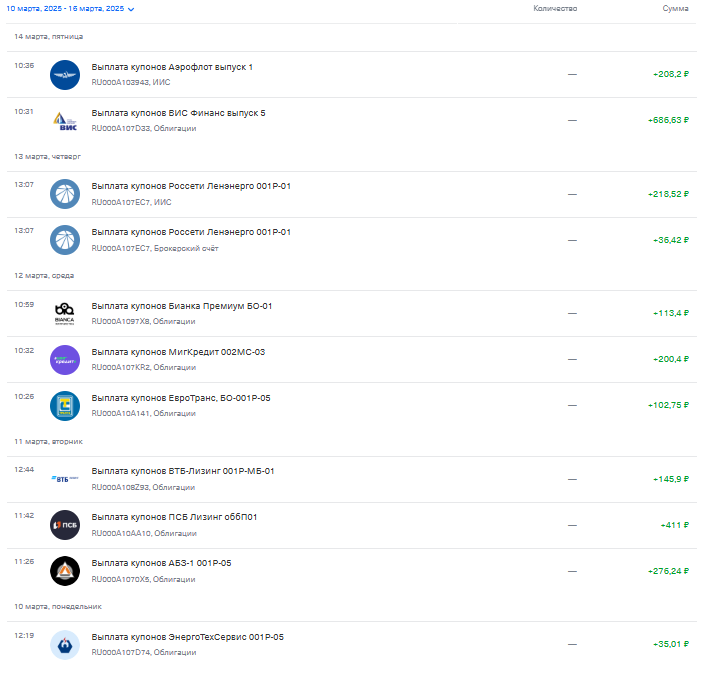Open Выплата купонов Аэрофлот выпуск 1
This screenshot has width=705, height=674.
172,67
